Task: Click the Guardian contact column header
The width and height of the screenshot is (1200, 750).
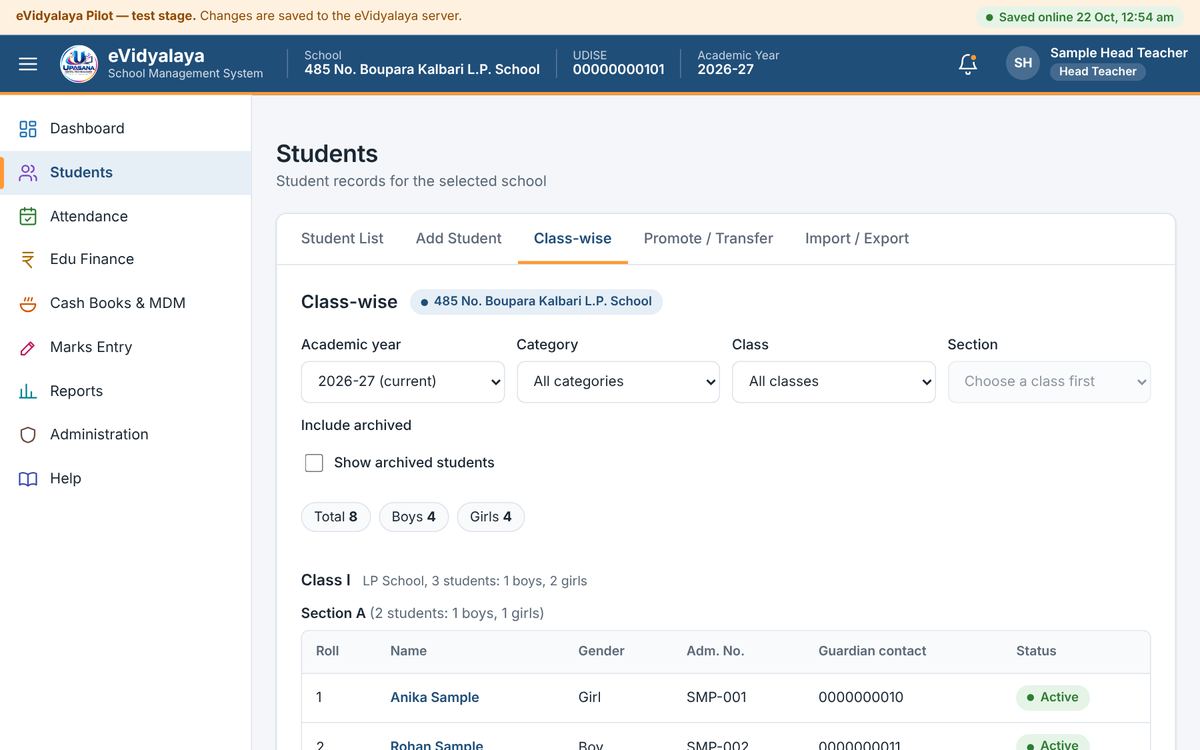Action: [872, 651]
